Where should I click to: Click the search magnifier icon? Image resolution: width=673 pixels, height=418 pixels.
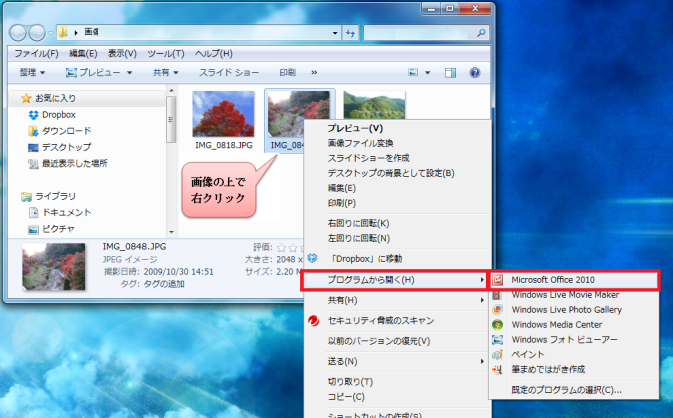tap(482, 33)
